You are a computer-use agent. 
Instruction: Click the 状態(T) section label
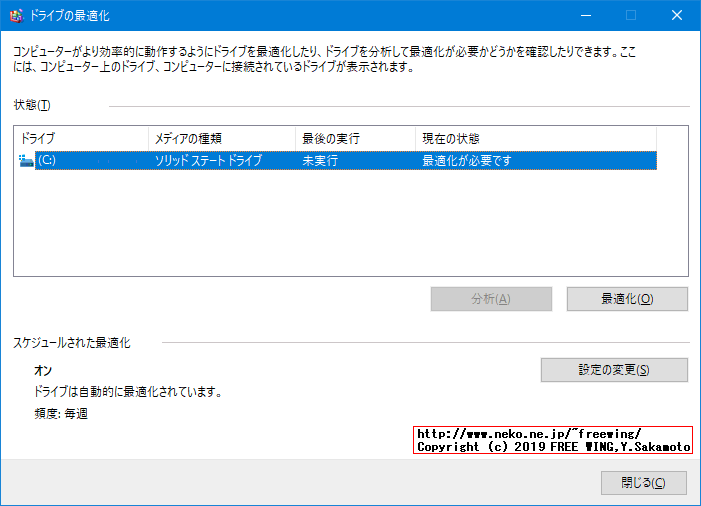pyautogui.click(x=32, y=105)
